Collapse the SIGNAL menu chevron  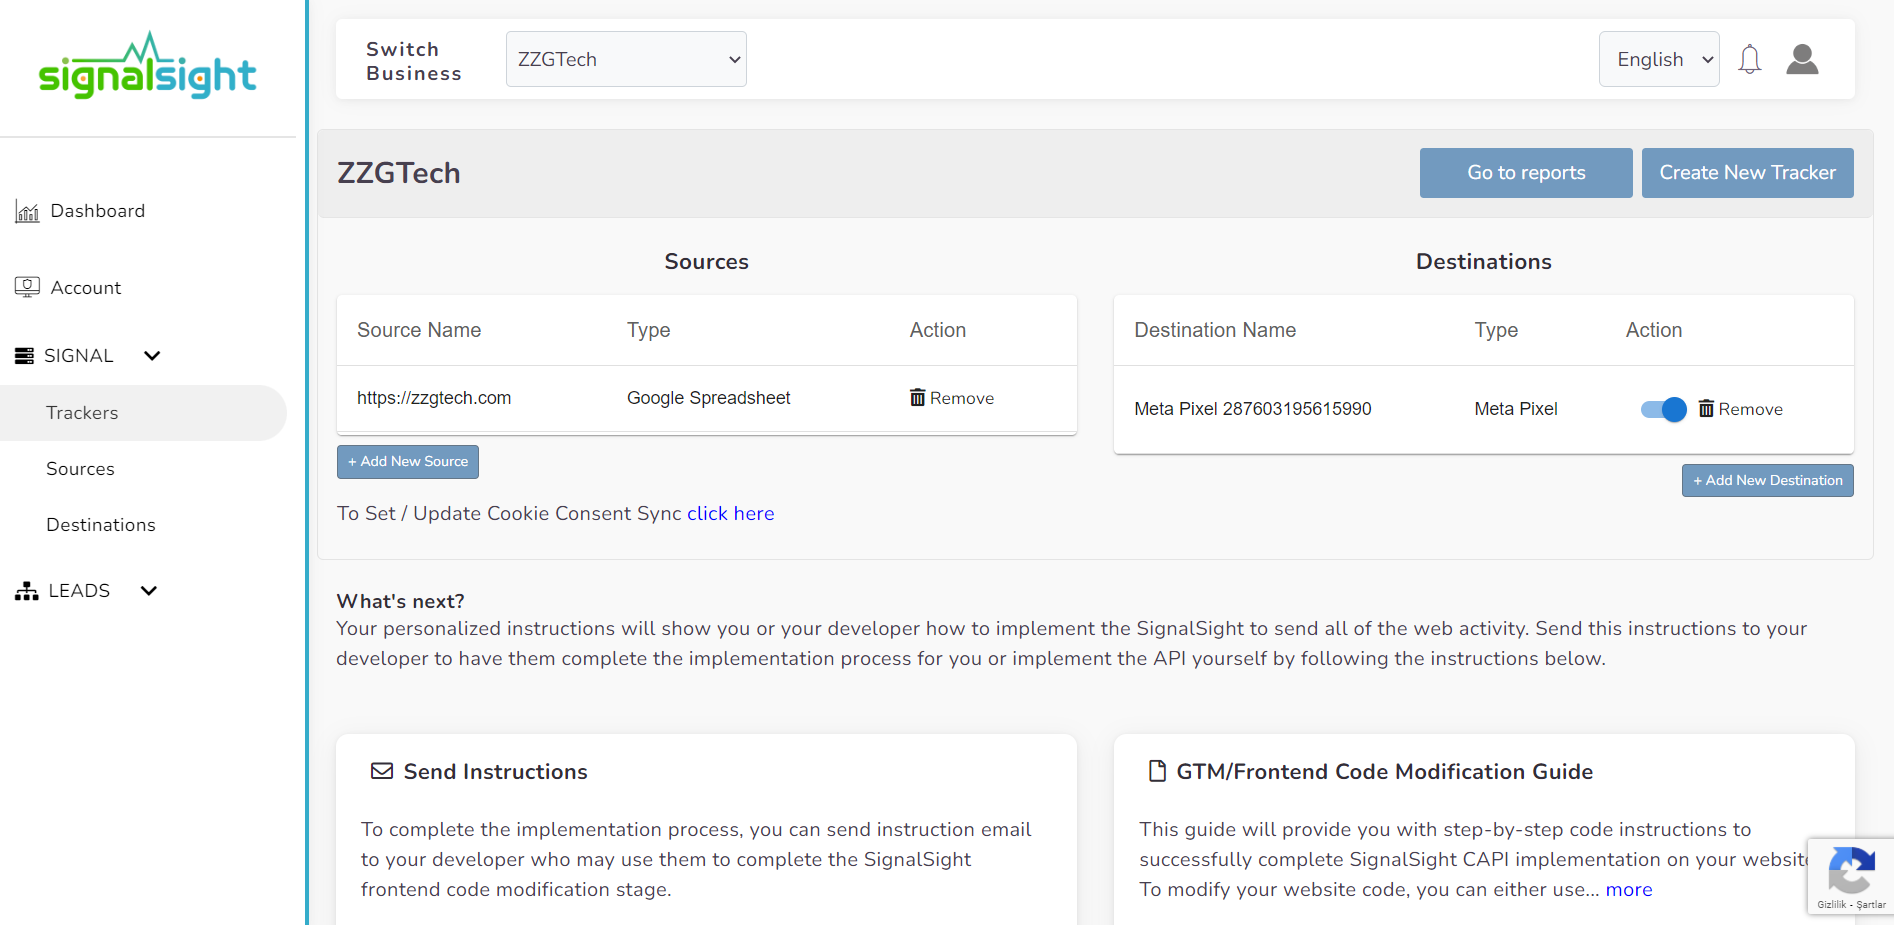pos(152,355)
